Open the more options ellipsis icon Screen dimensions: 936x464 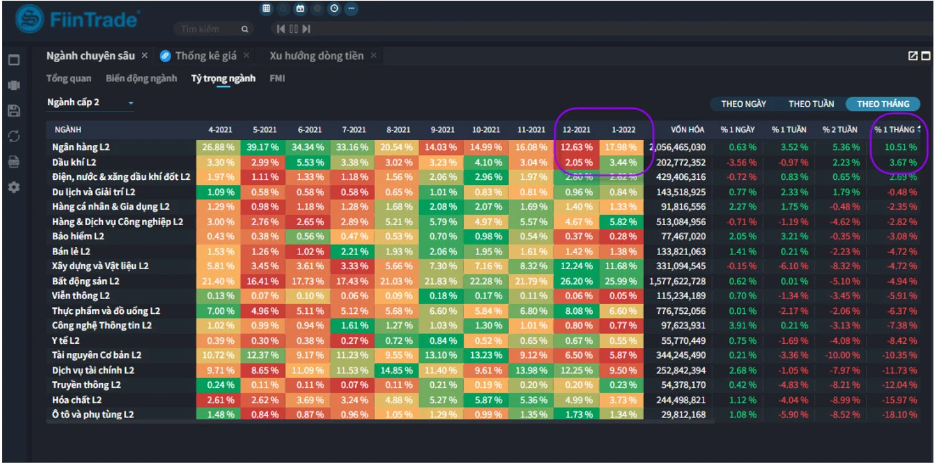[352, 8]
